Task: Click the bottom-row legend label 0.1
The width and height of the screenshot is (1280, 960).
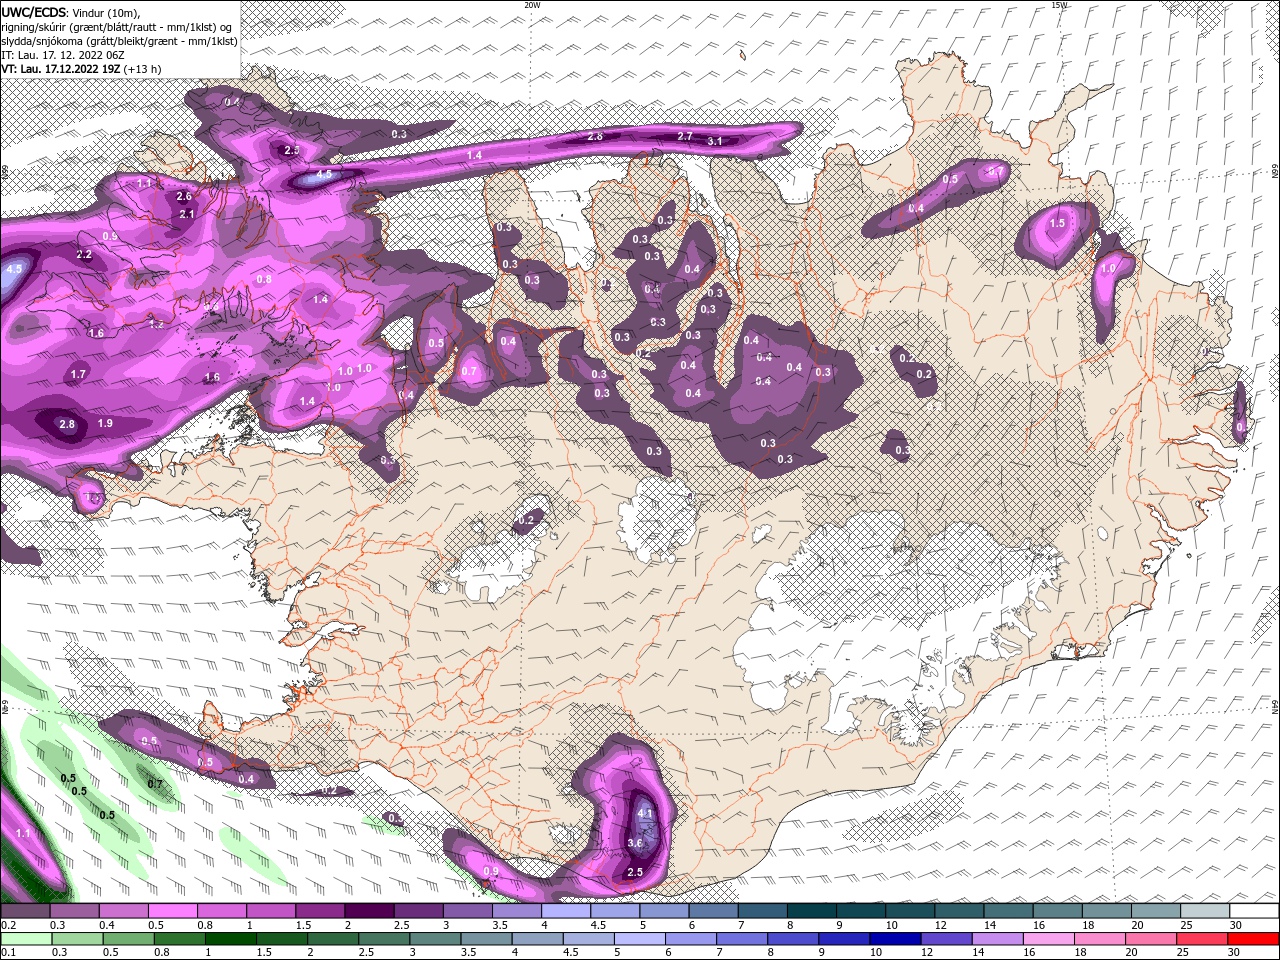Action: point(9,952)
